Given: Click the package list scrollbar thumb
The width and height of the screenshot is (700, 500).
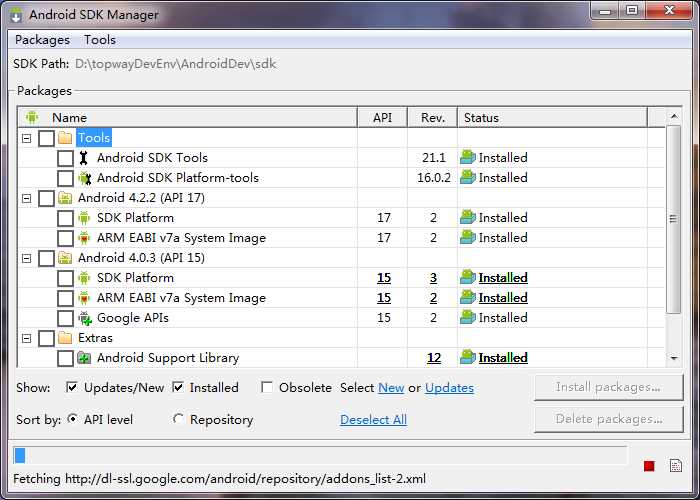Looking at the screenshot, I should point(673,219).
